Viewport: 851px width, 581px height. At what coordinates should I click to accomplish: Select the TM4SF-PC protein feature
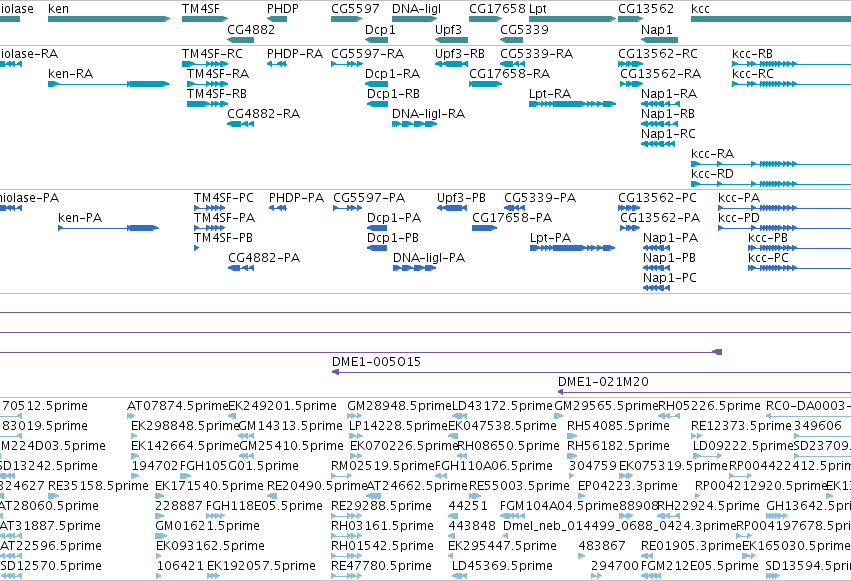209,208
